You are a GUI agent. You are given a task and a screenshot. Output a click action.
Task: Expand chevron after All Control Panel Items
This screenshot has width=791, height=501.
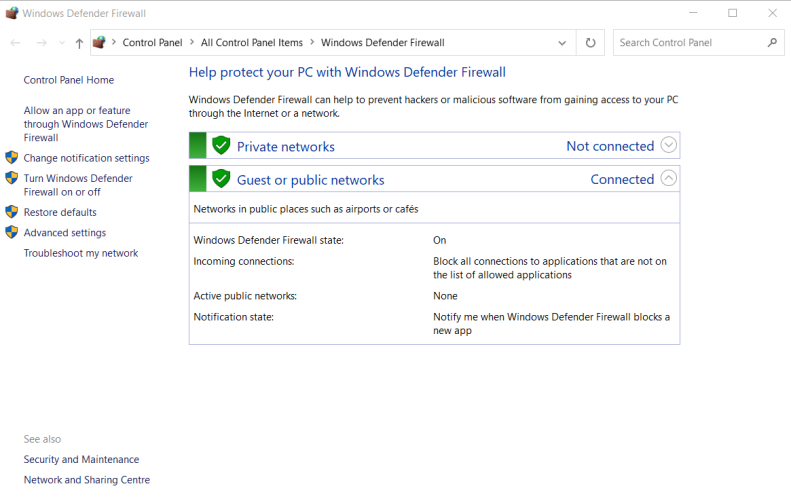(312, 42)
